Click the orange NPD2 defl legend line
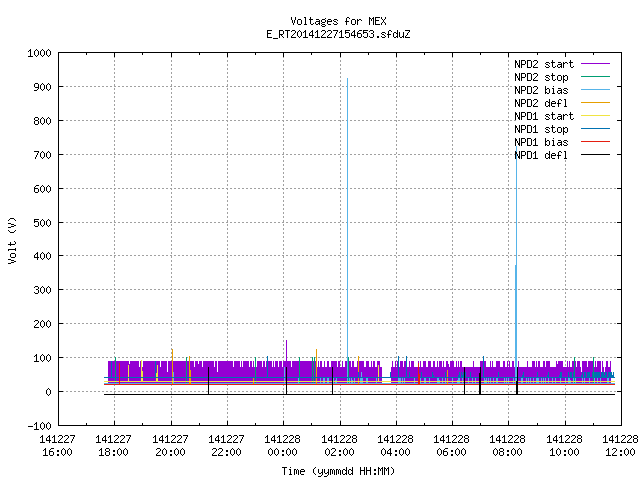Screen dimensions: 640x480 click(x=595, y=103)
